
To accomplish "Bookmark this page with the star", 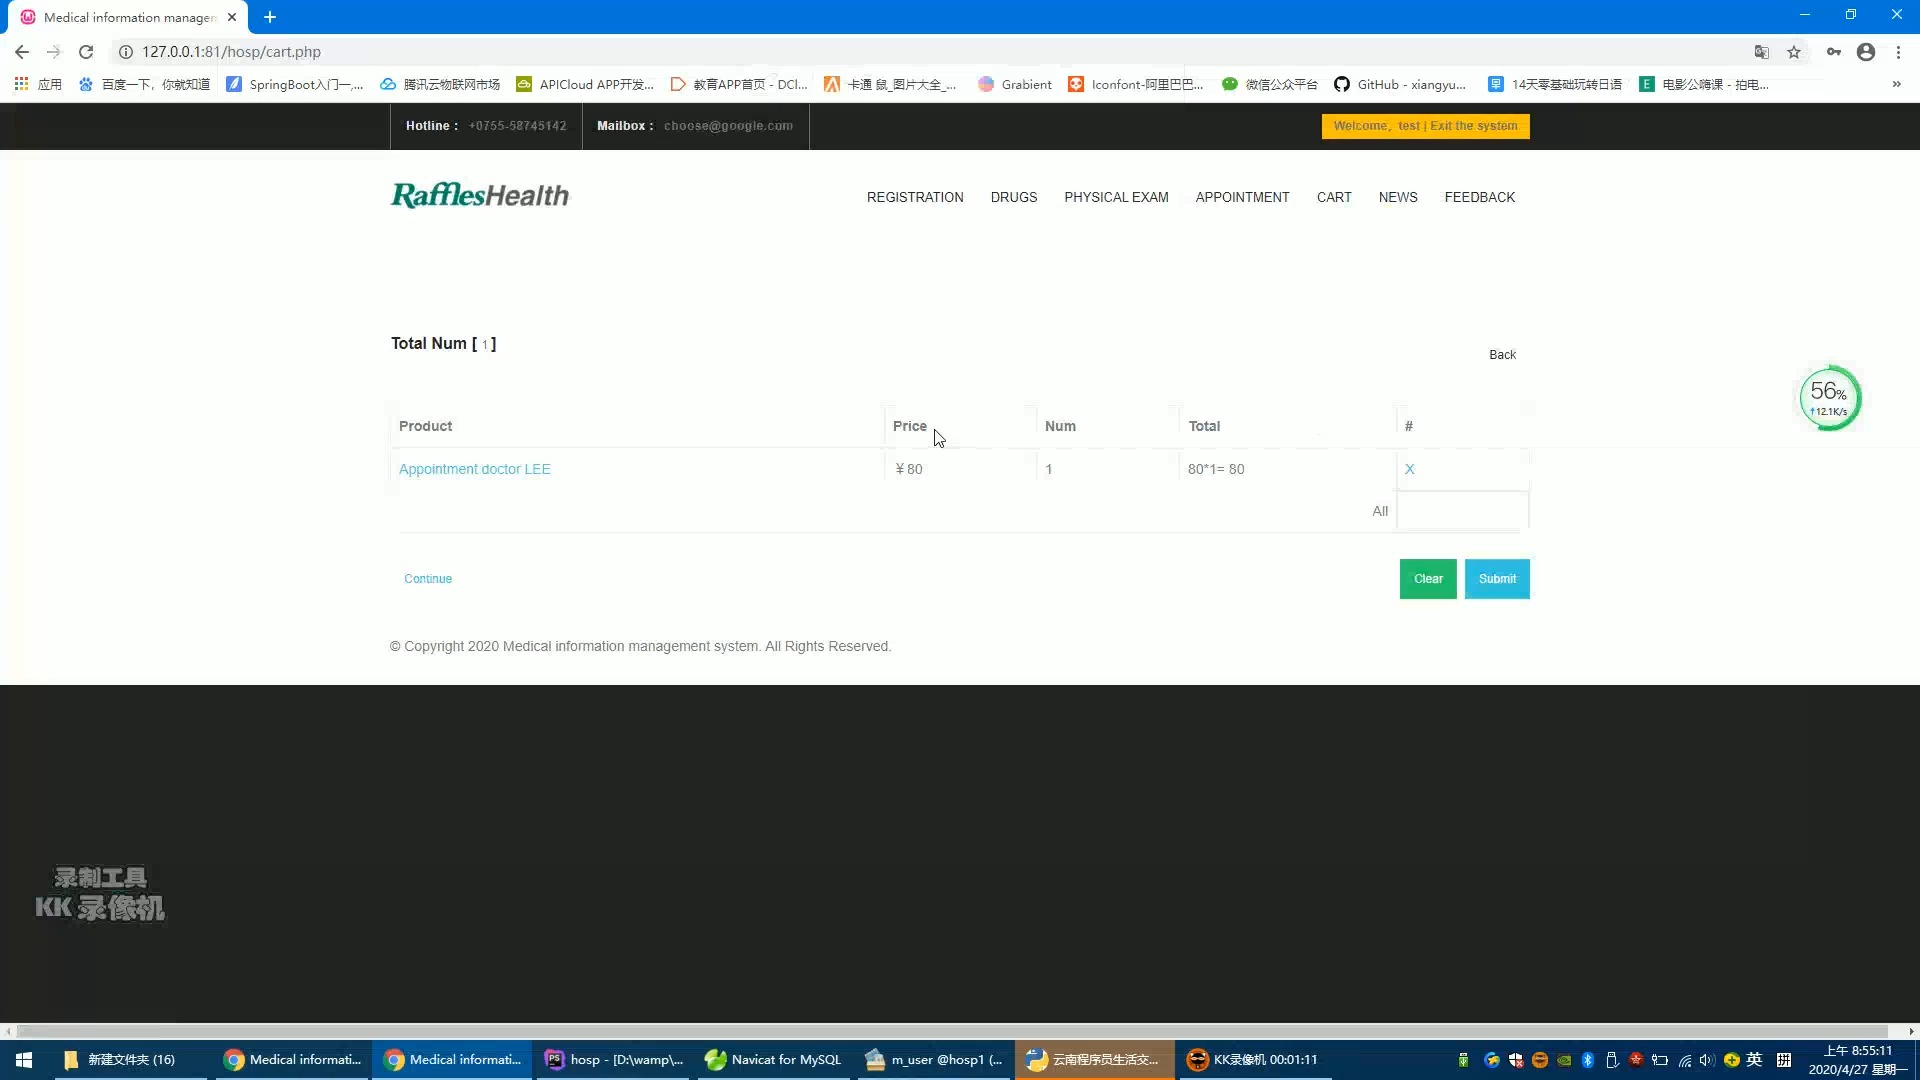I will [x=1794, y=52].
